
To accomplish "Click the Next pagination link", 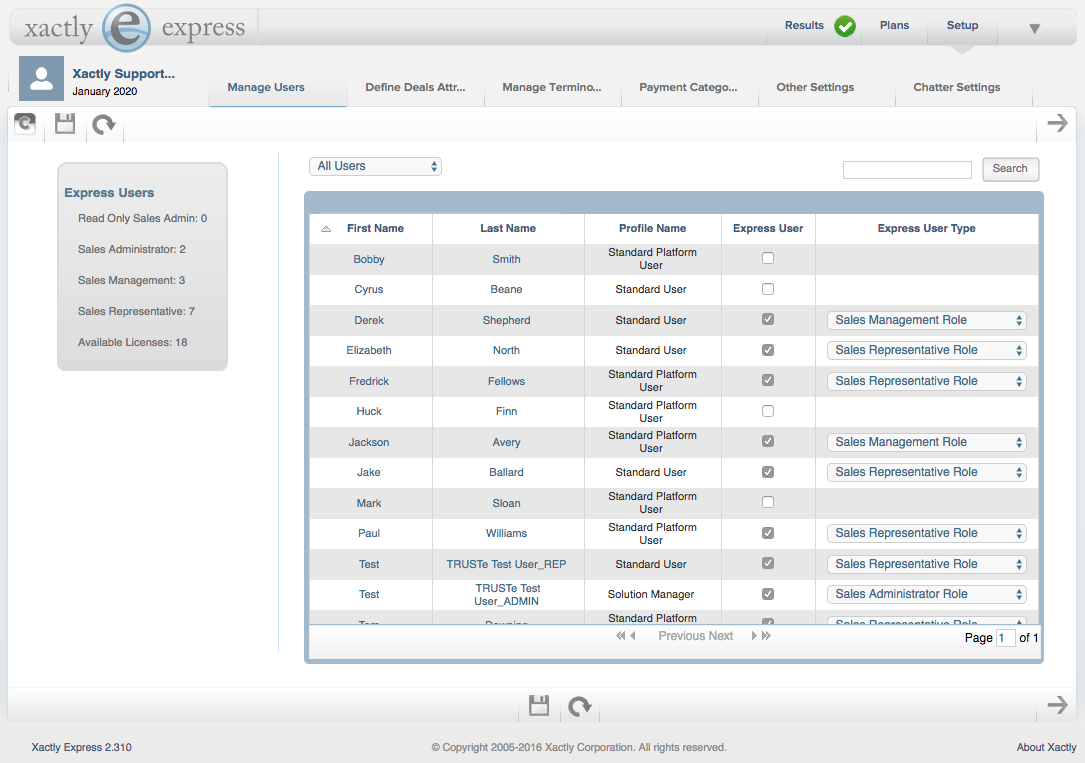I will point(720,636).
